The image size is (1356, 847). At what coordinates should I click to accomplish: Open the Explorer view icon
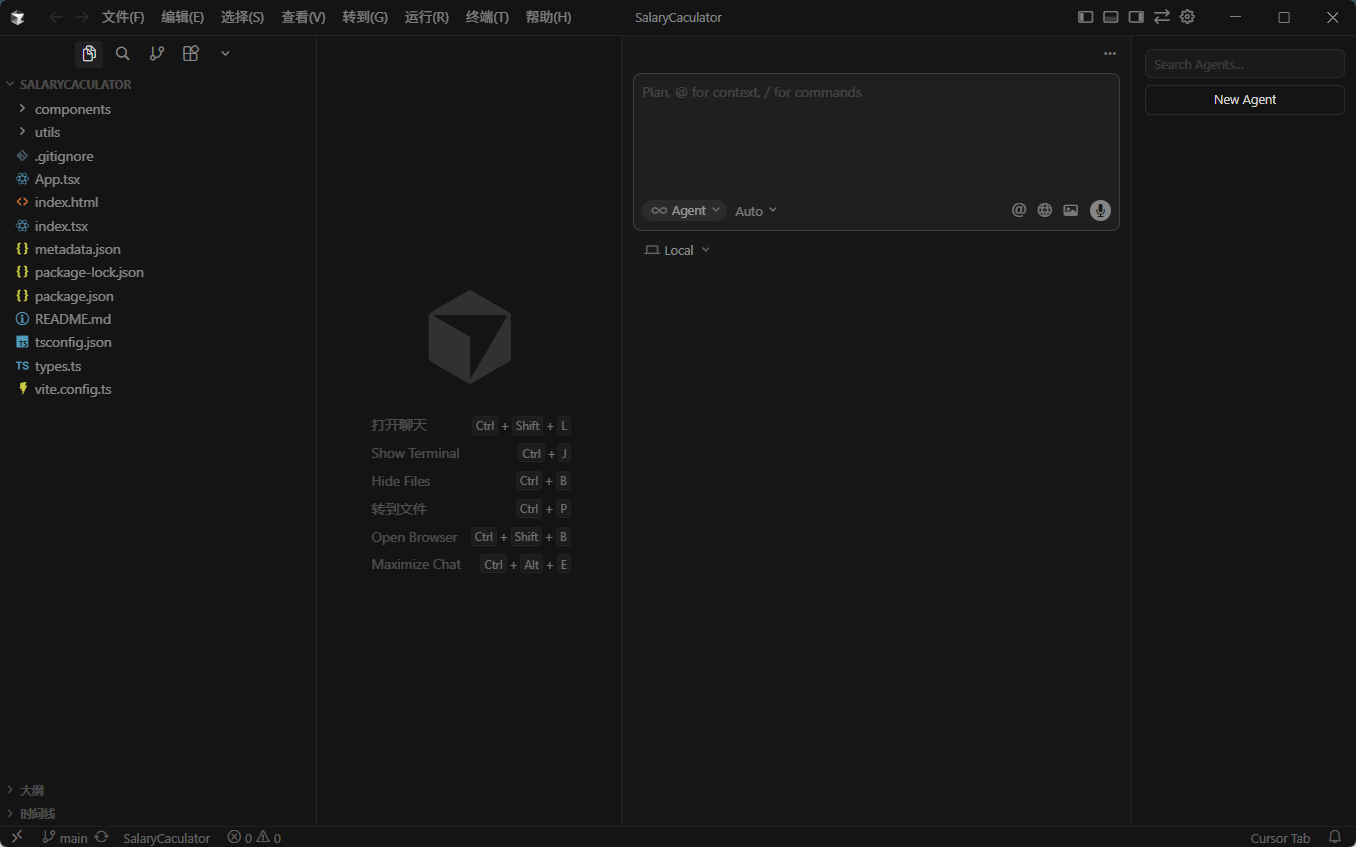[89, 54]
